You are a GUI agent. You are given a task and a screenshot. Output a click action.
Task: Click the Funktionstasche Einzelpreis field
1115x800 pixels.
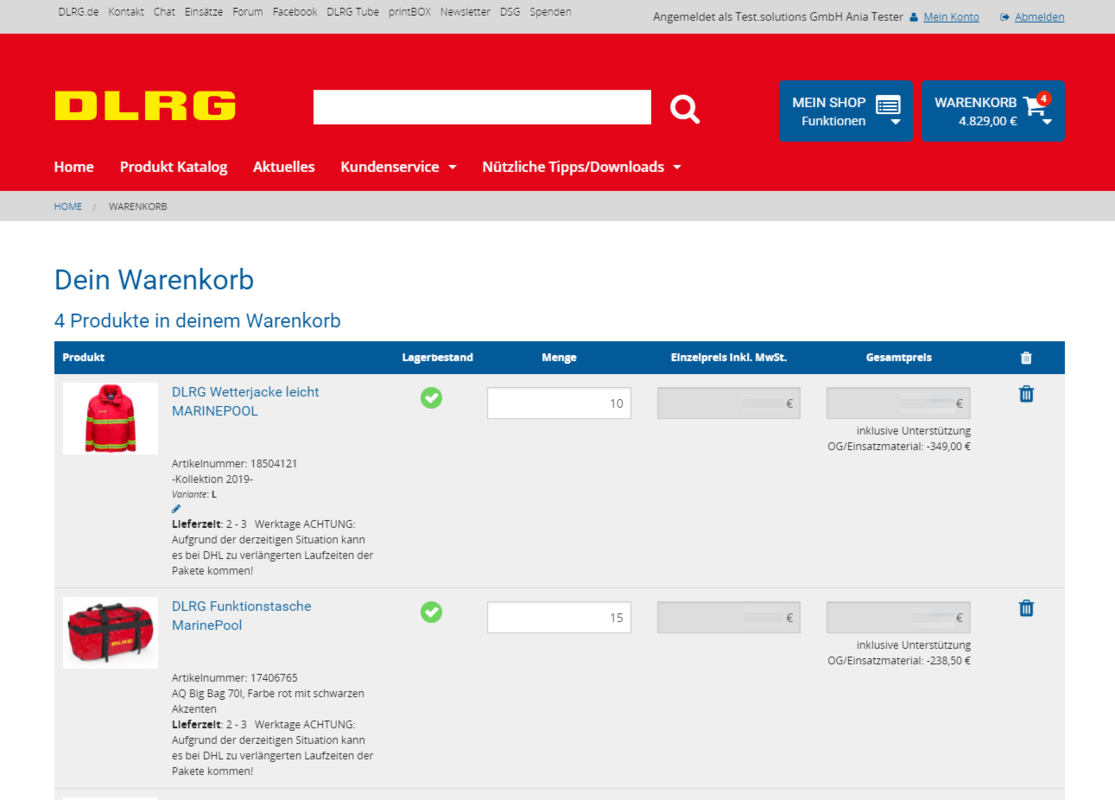click(729, 617)
